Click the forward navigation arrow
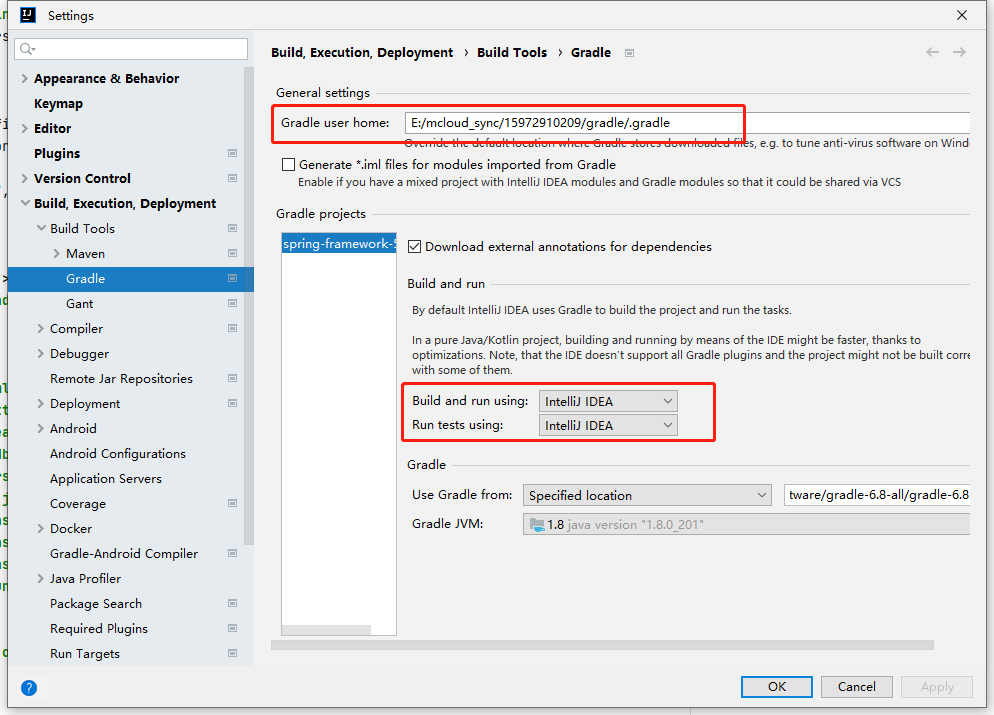Viewport: 994px width, 715px height. coord(959,52)
